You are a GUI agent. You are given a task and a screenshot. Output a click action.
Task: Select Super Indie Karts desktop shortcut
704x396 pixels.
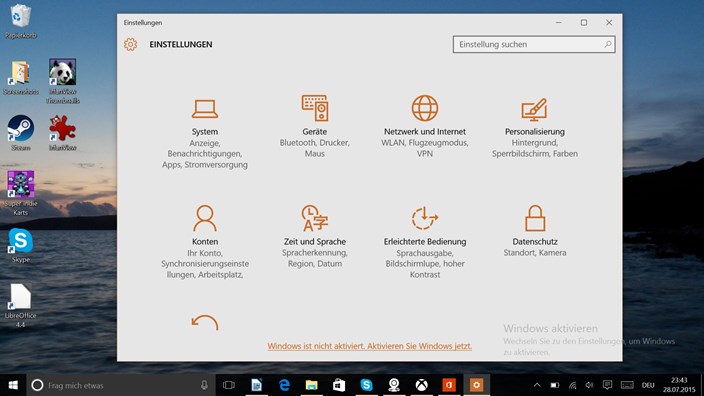[x=21, y=193]
